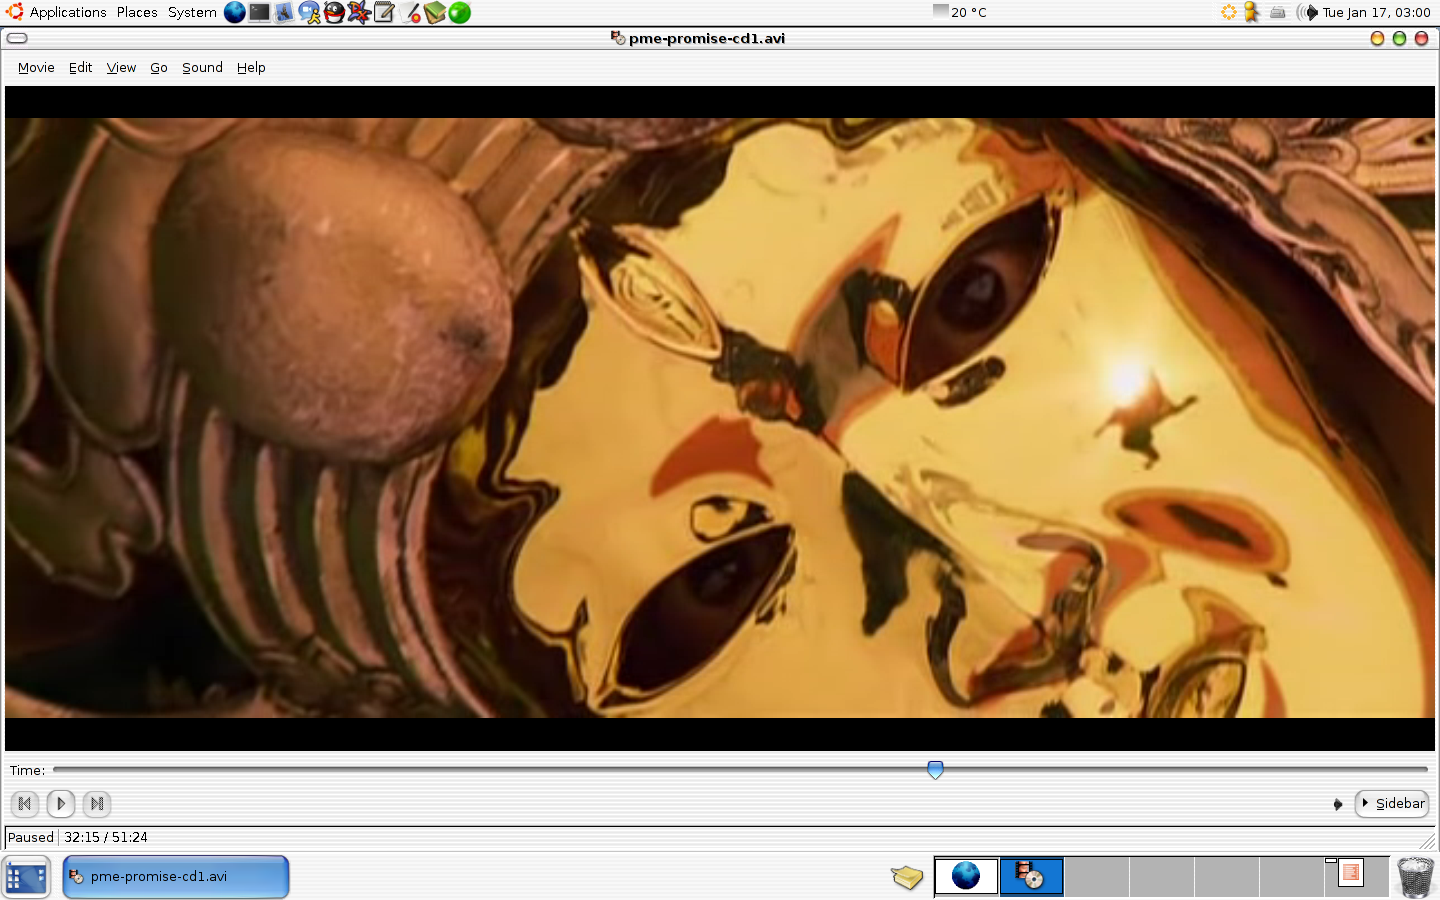Click the paused video frame
Screen dimensions: 1440x900
click(x=720, y=418)
